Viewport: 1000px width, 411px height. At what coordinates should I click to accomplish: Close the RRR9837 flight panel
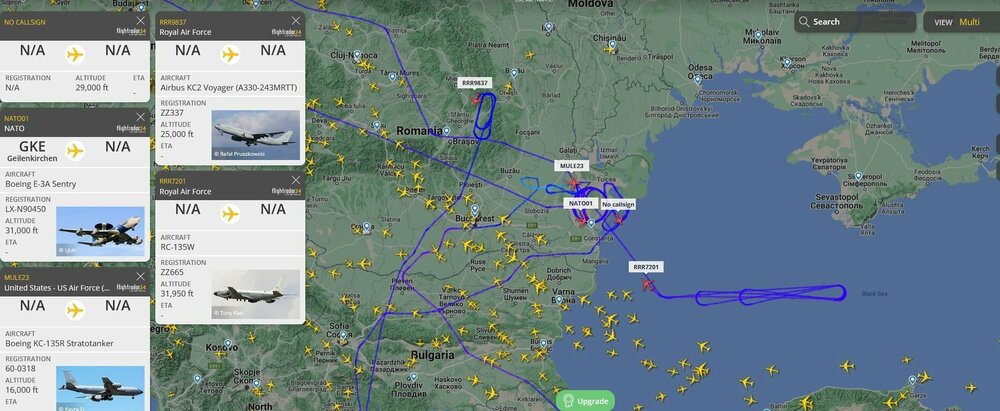click(296, 21)
